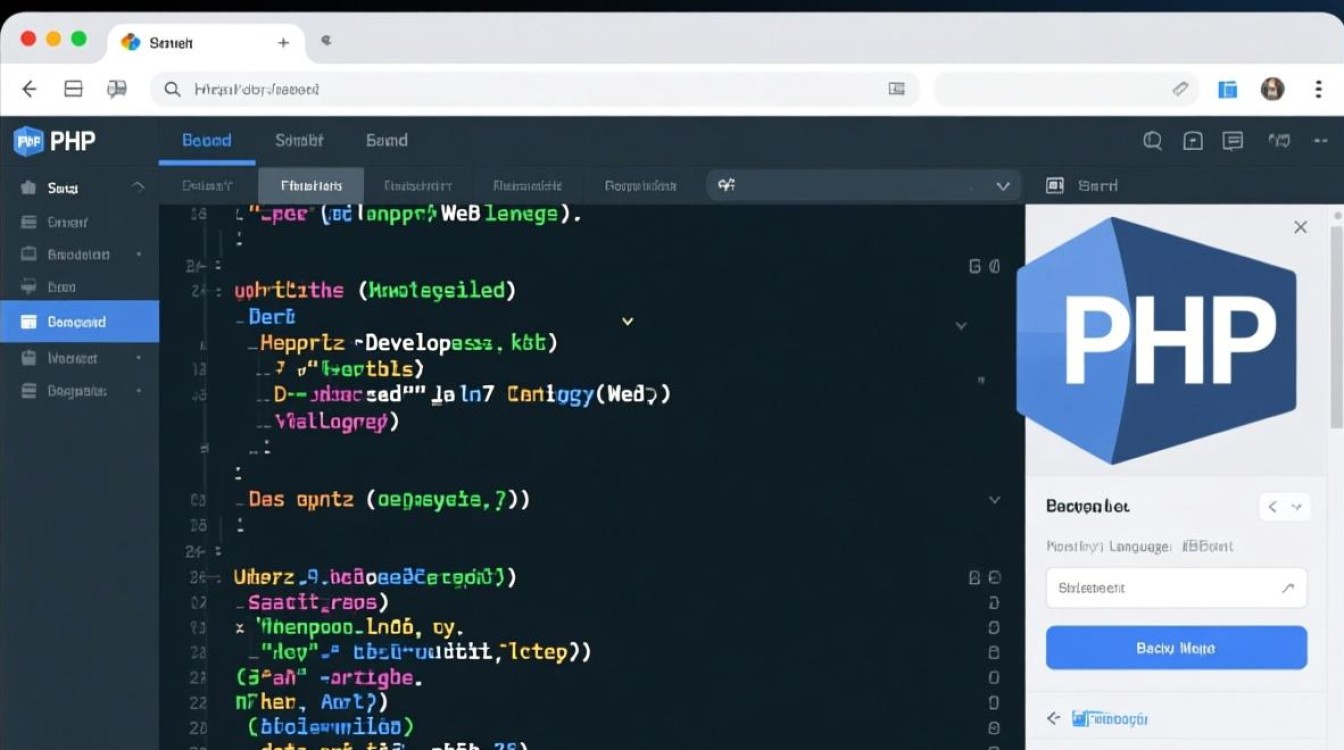
Task: Click the blue link at the panel bottom
Action: [1109, 718]
